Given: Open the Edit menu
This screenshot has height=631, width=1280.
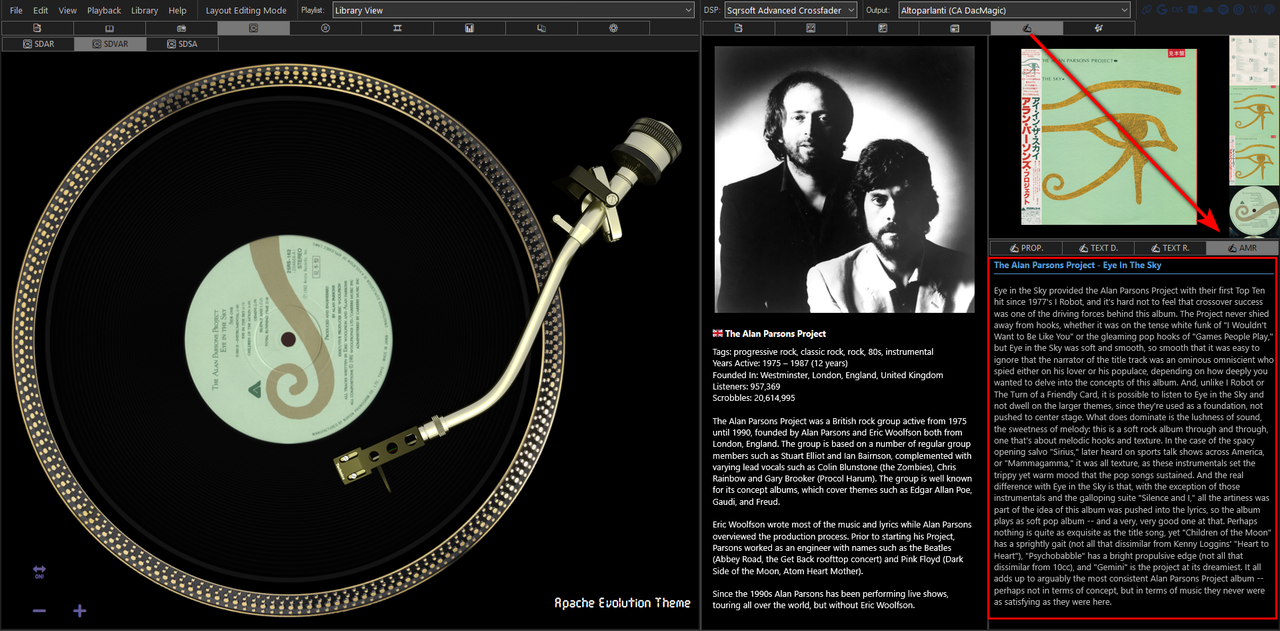Looking at the screenshot, I should point(41,10).
